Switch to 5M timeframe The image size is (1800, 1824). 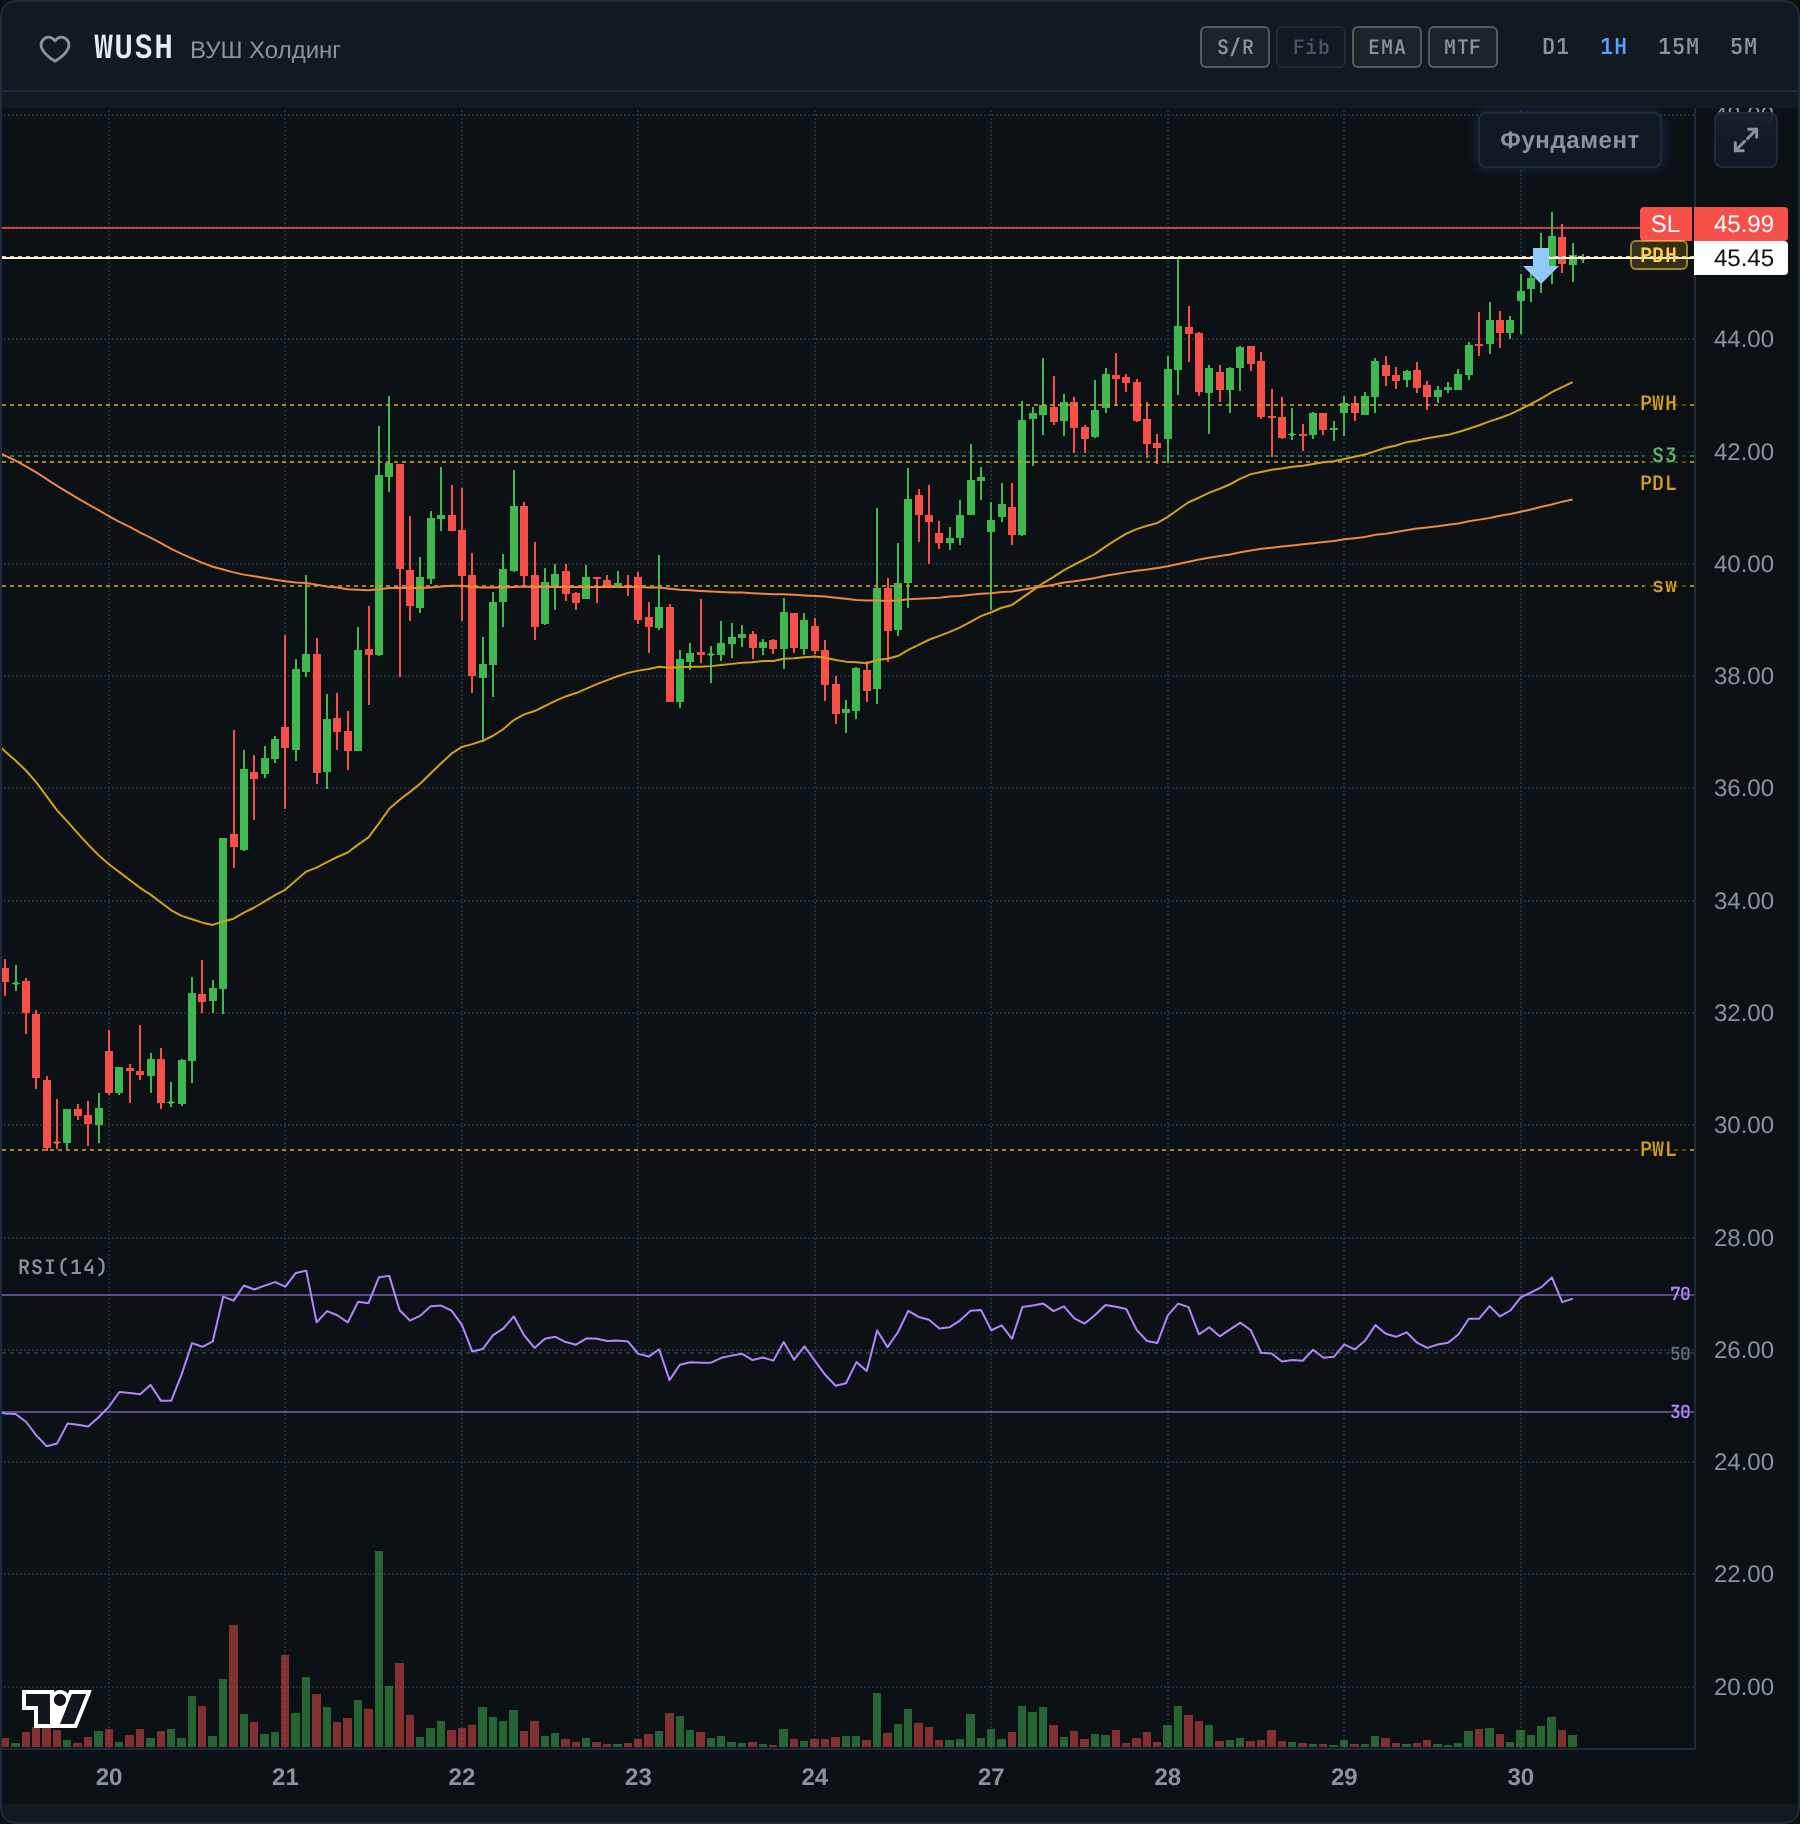click(x=1743, y=47)
